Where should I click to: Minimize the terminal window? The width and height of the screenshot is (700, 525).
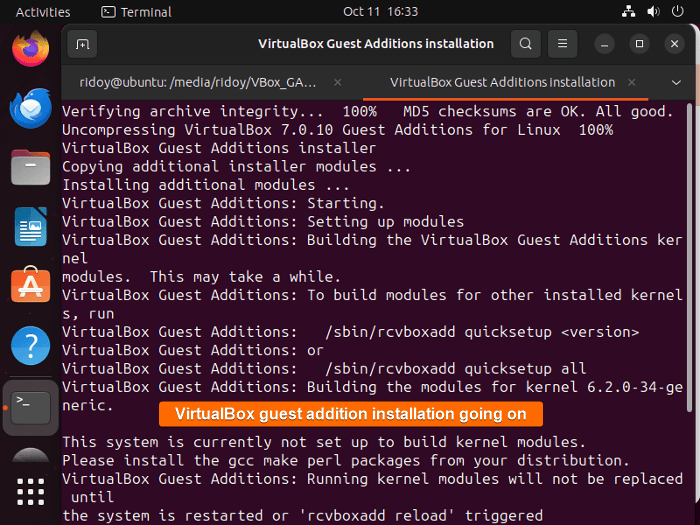604,44
